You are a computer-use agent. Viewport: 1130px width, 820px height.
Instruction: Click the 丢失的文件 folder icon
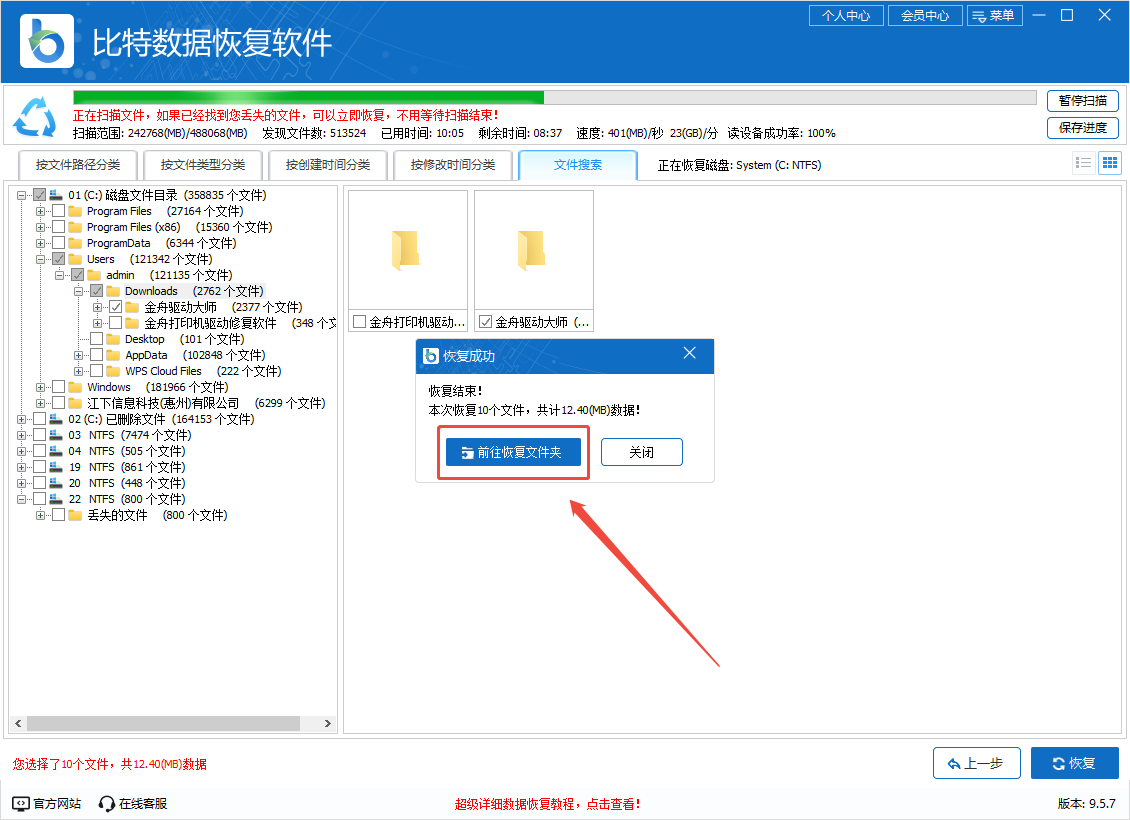pyautogui.click(x=75, y=515)
